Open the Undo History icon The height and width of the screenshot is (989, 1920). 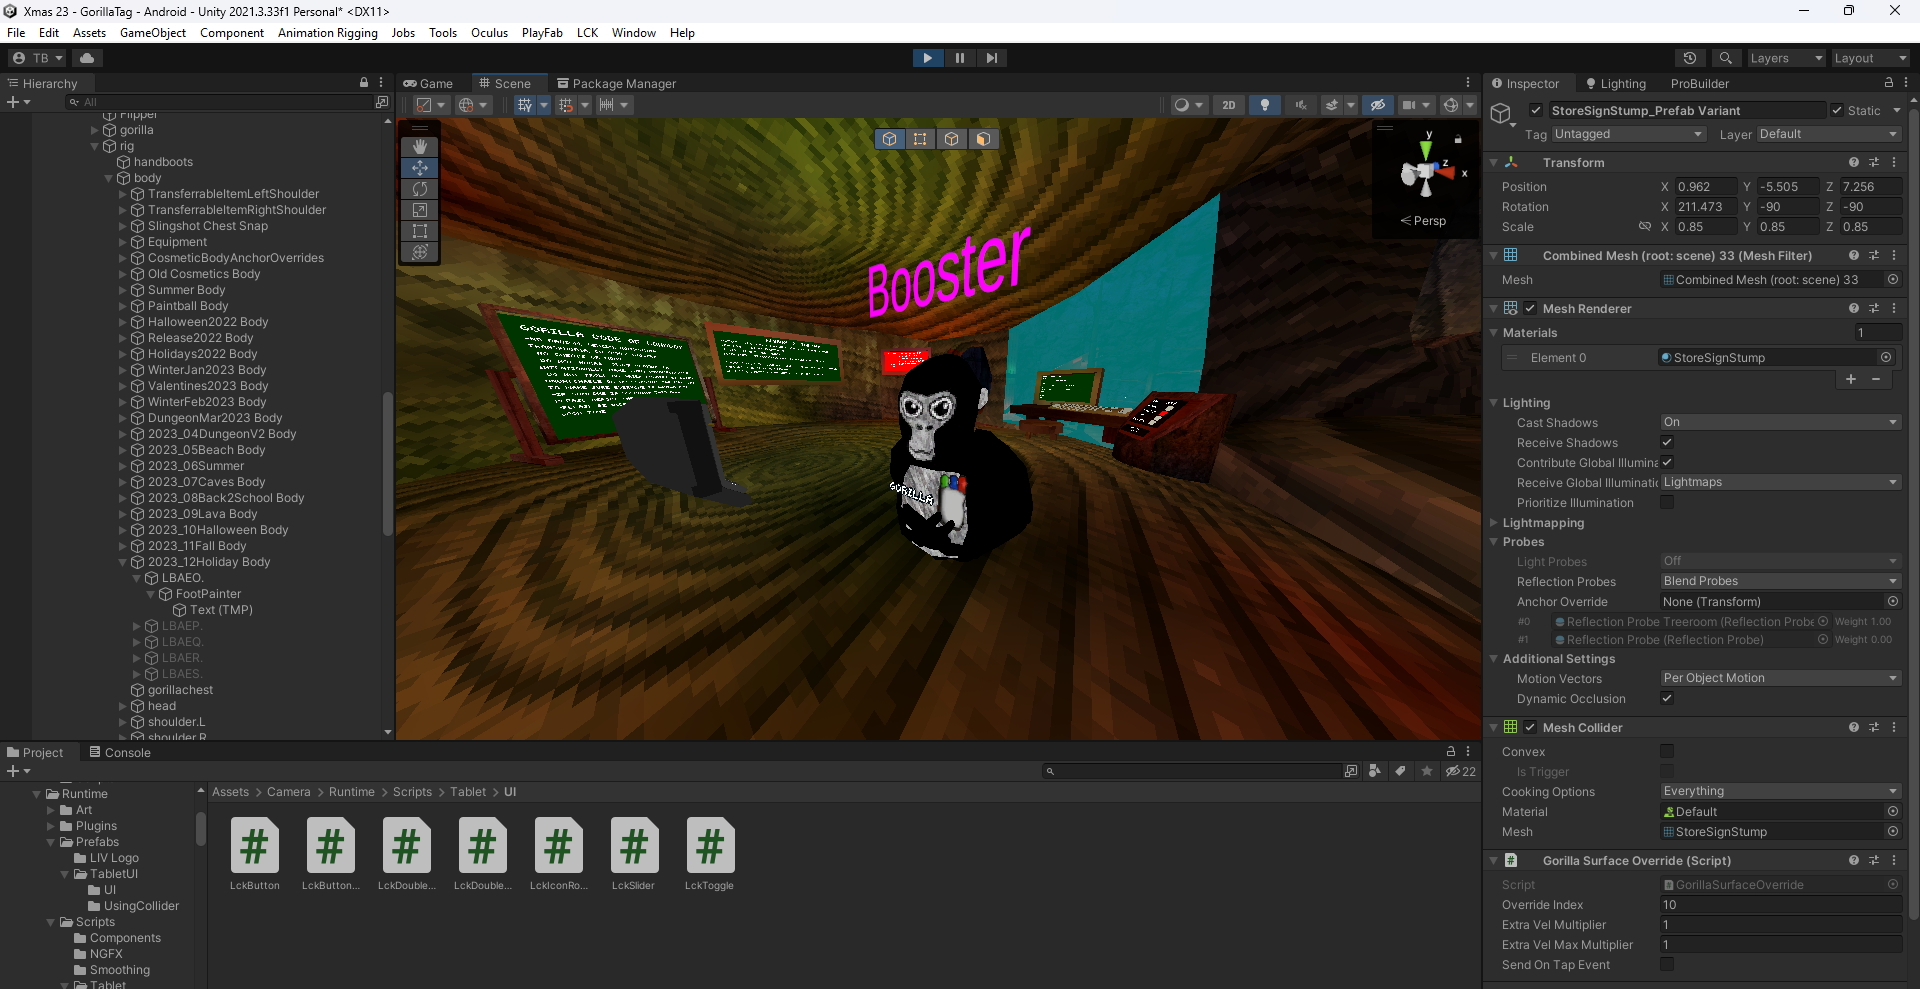pos(1690,58)
